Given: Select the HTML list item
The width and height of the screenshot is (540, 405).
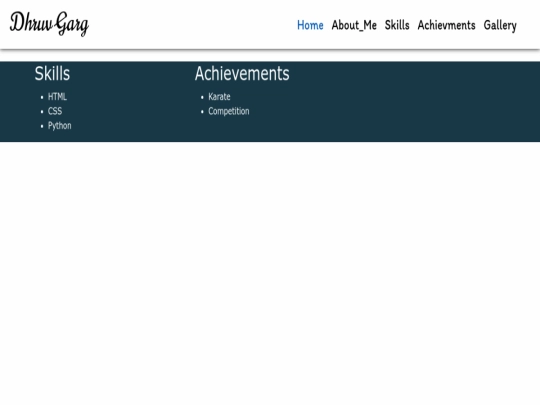Looking at the screenshot, I should (57, 97).
